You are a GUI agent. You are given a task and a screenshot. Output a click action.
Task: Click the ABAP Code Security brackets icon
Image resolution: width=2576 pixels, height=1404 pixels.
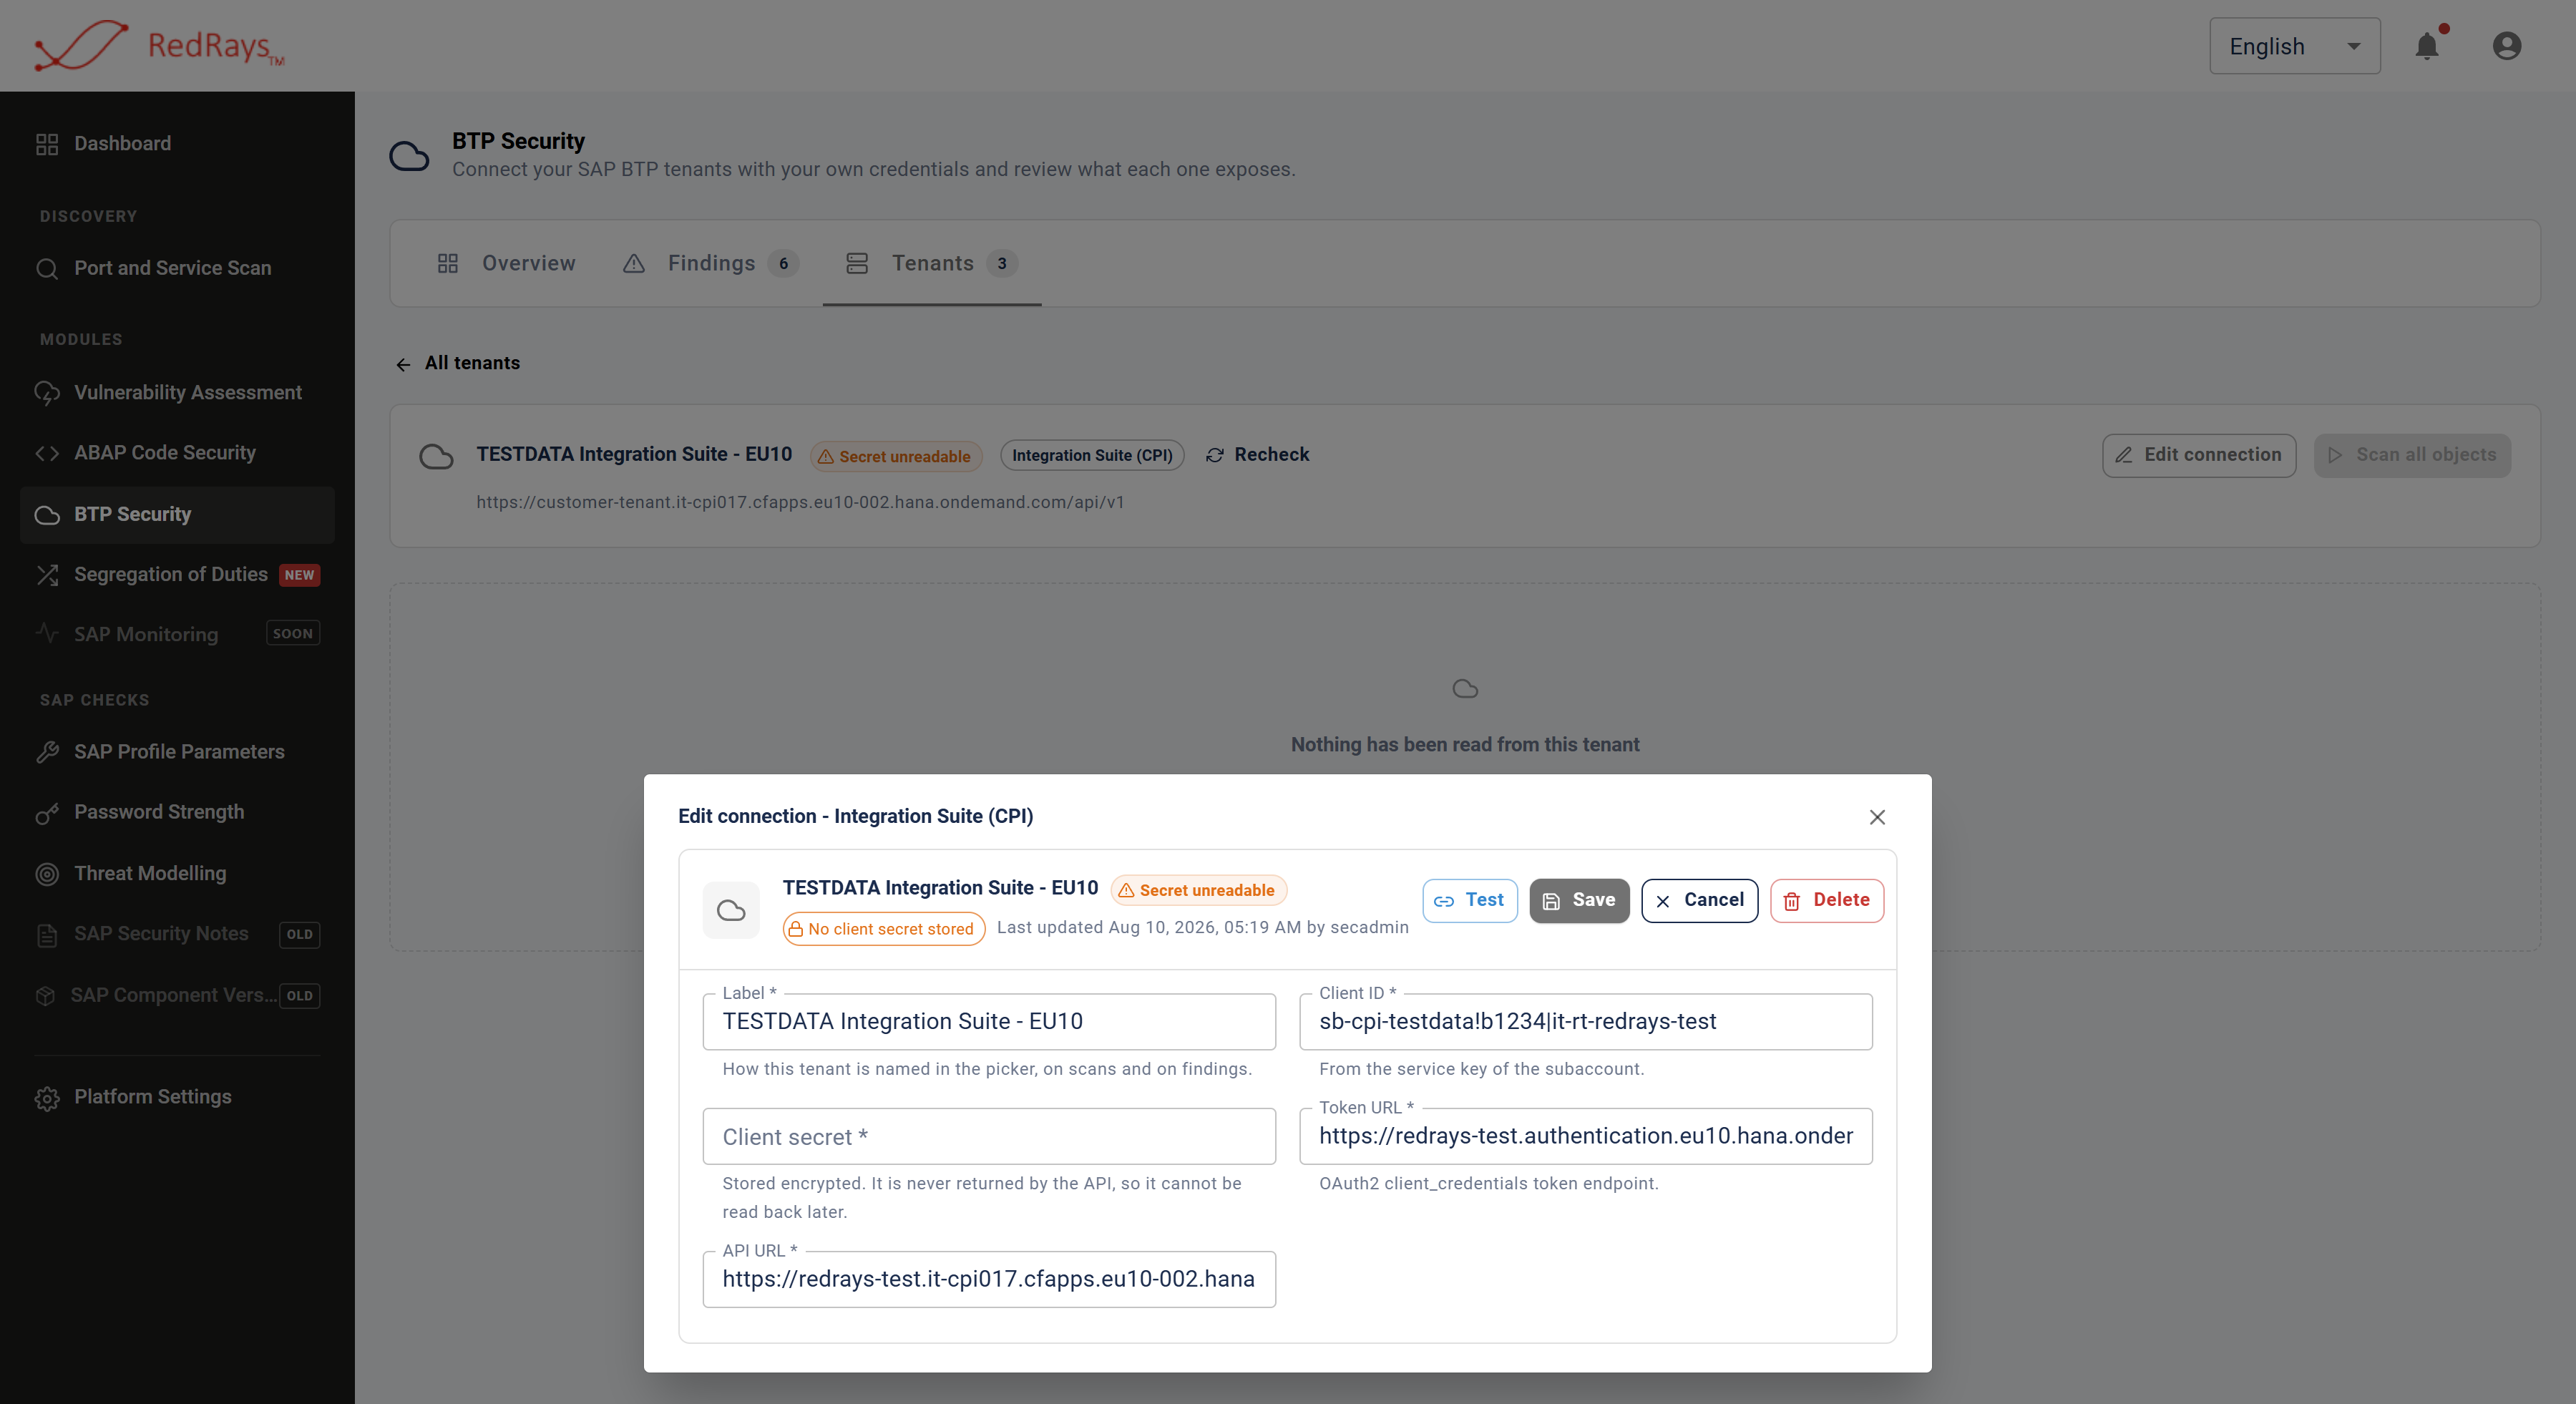pos(47,454)
